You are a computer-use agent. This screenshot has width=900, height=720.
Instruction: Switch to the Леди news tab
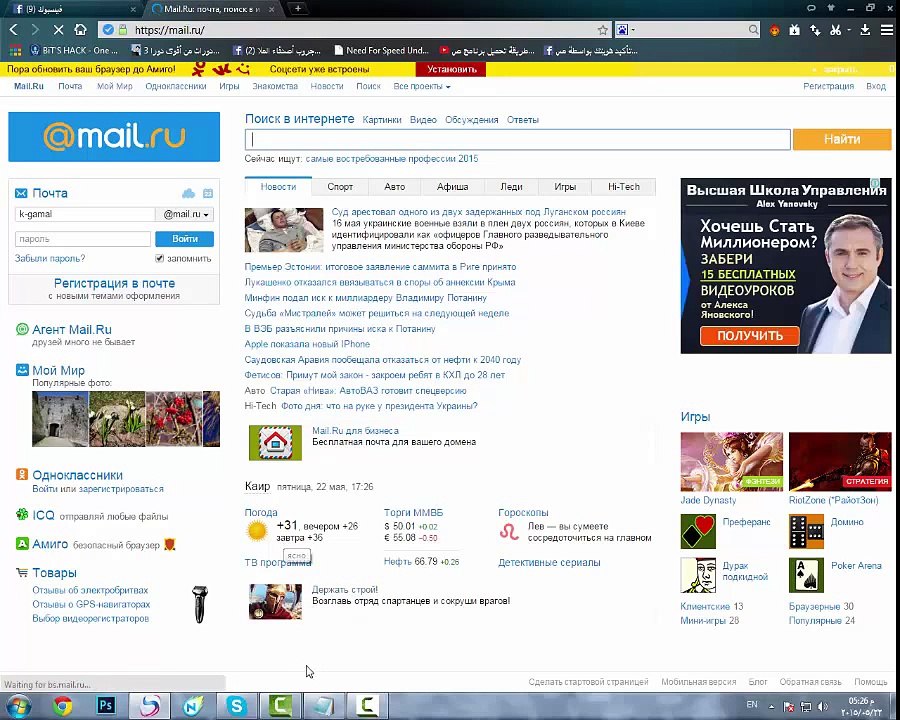pyautogui.click(x=511, y=187)
